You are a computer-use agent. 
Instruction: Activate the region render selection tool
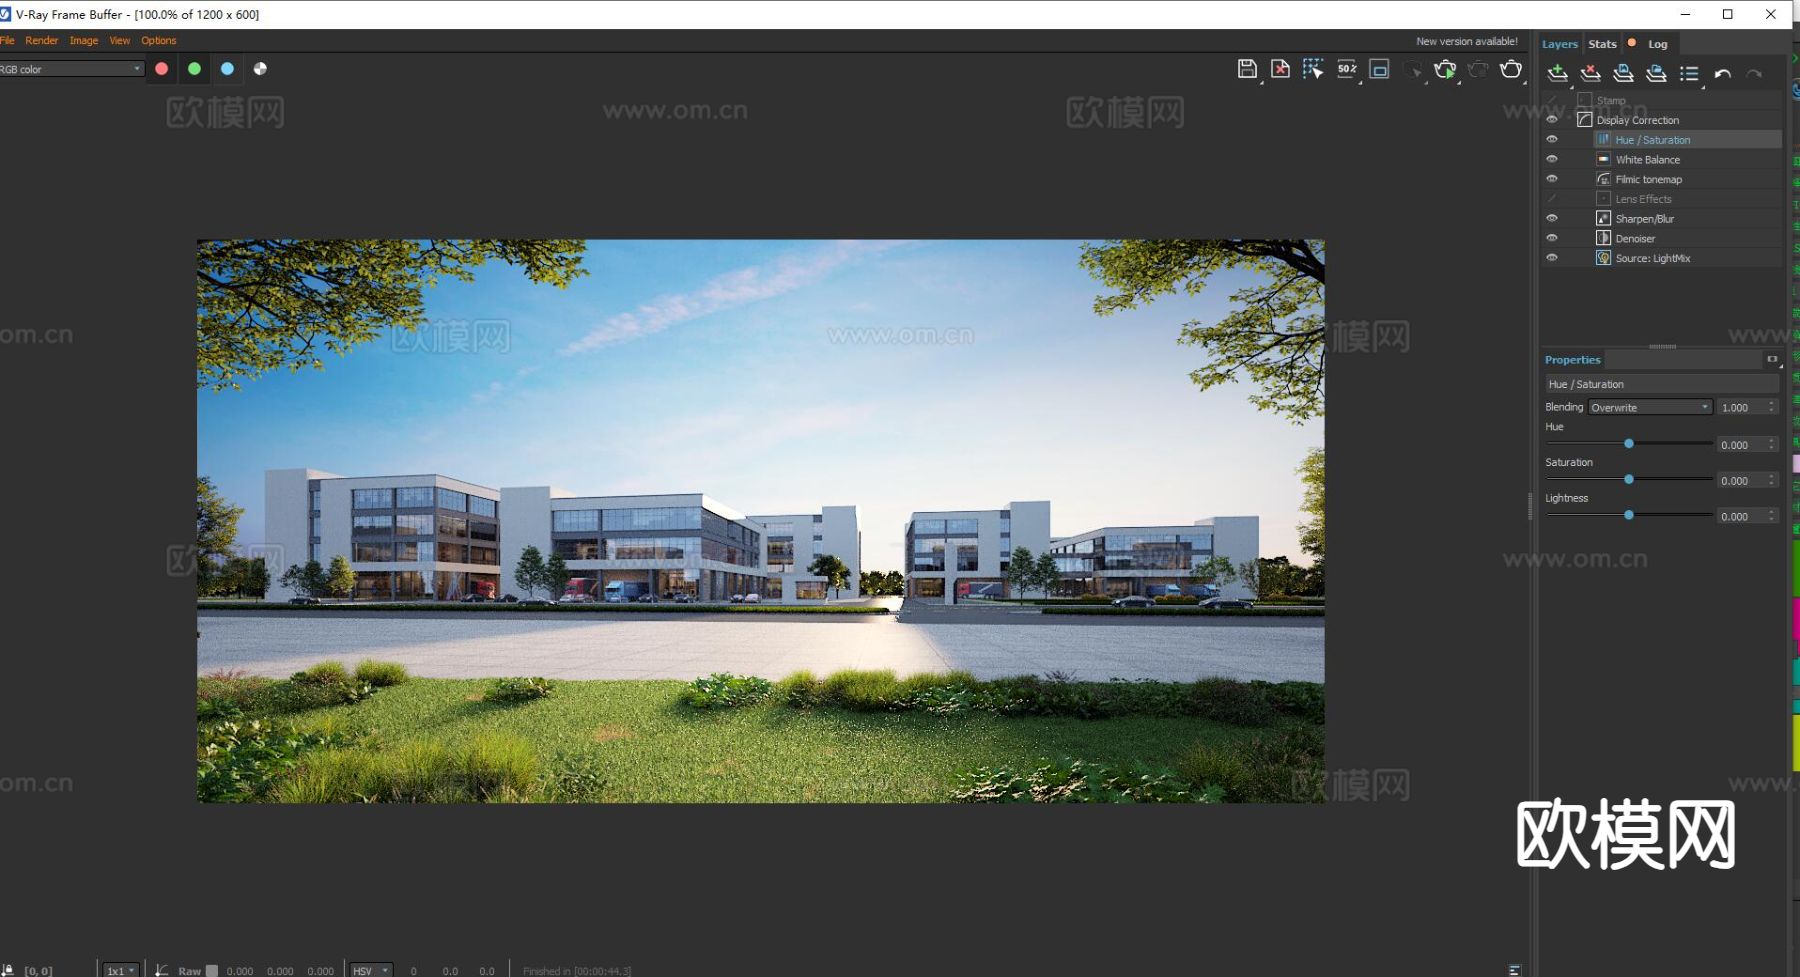coord(1313,69)
